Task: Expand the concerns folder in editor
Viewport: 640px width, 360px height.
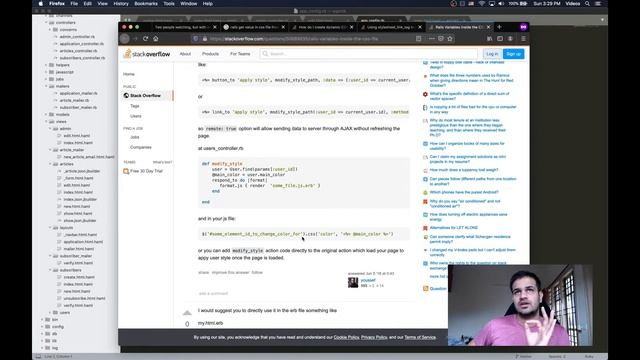Action: 50,29
